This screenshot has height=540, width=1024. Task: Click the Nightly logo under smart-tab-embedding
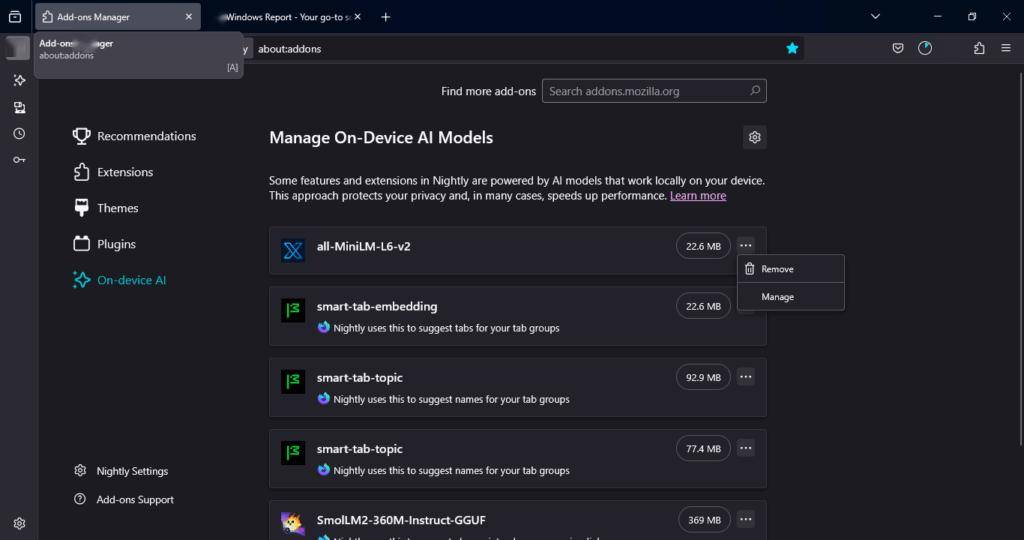pos(324,327)
